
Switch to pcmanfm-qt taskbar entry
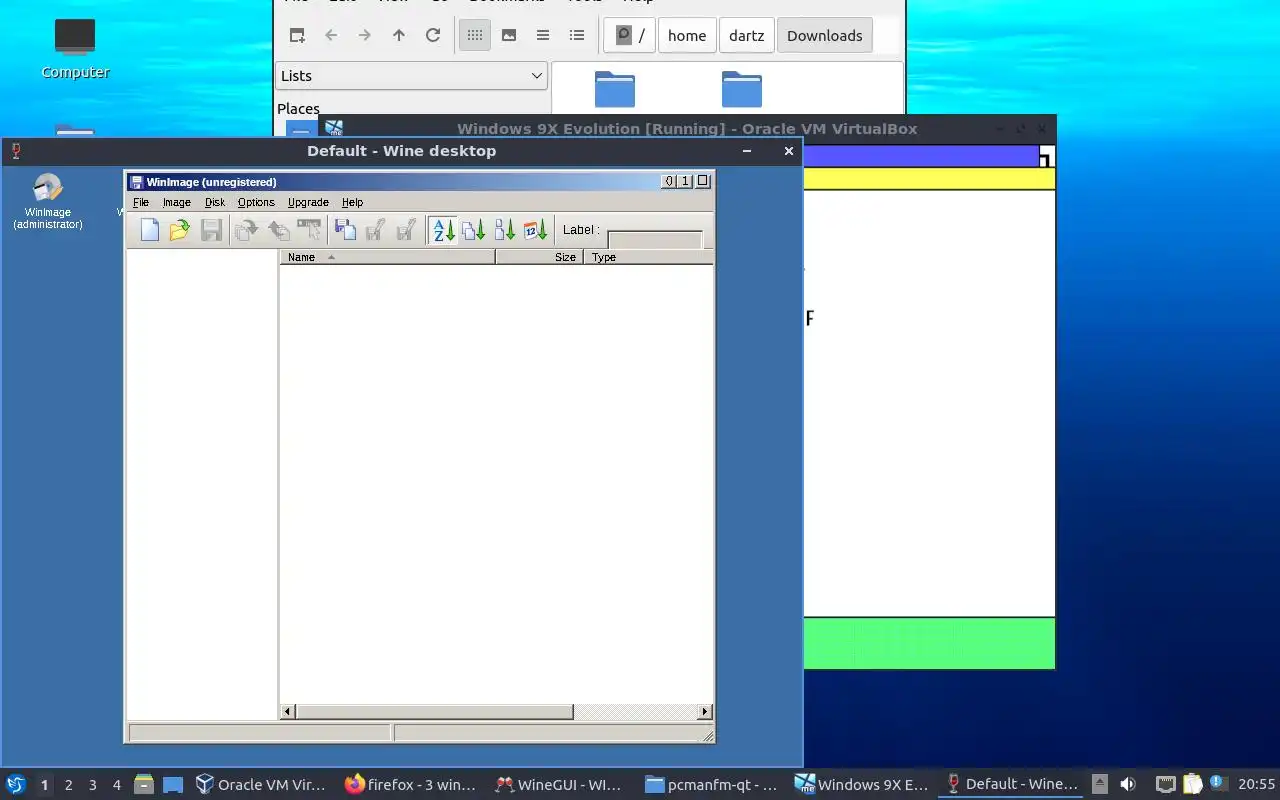click(x=711, y=785)
